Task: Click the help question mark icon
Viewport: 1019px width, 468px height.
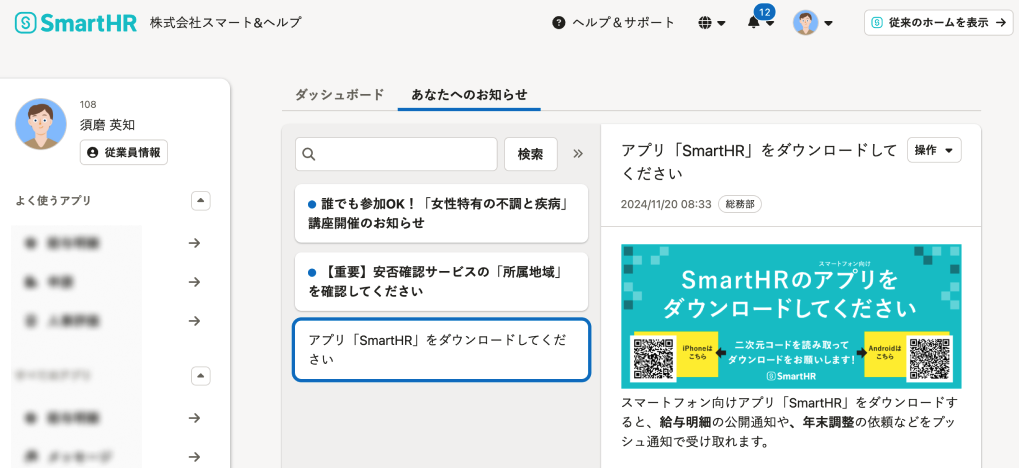Action: pyautogui.click(x=558, y=23)
